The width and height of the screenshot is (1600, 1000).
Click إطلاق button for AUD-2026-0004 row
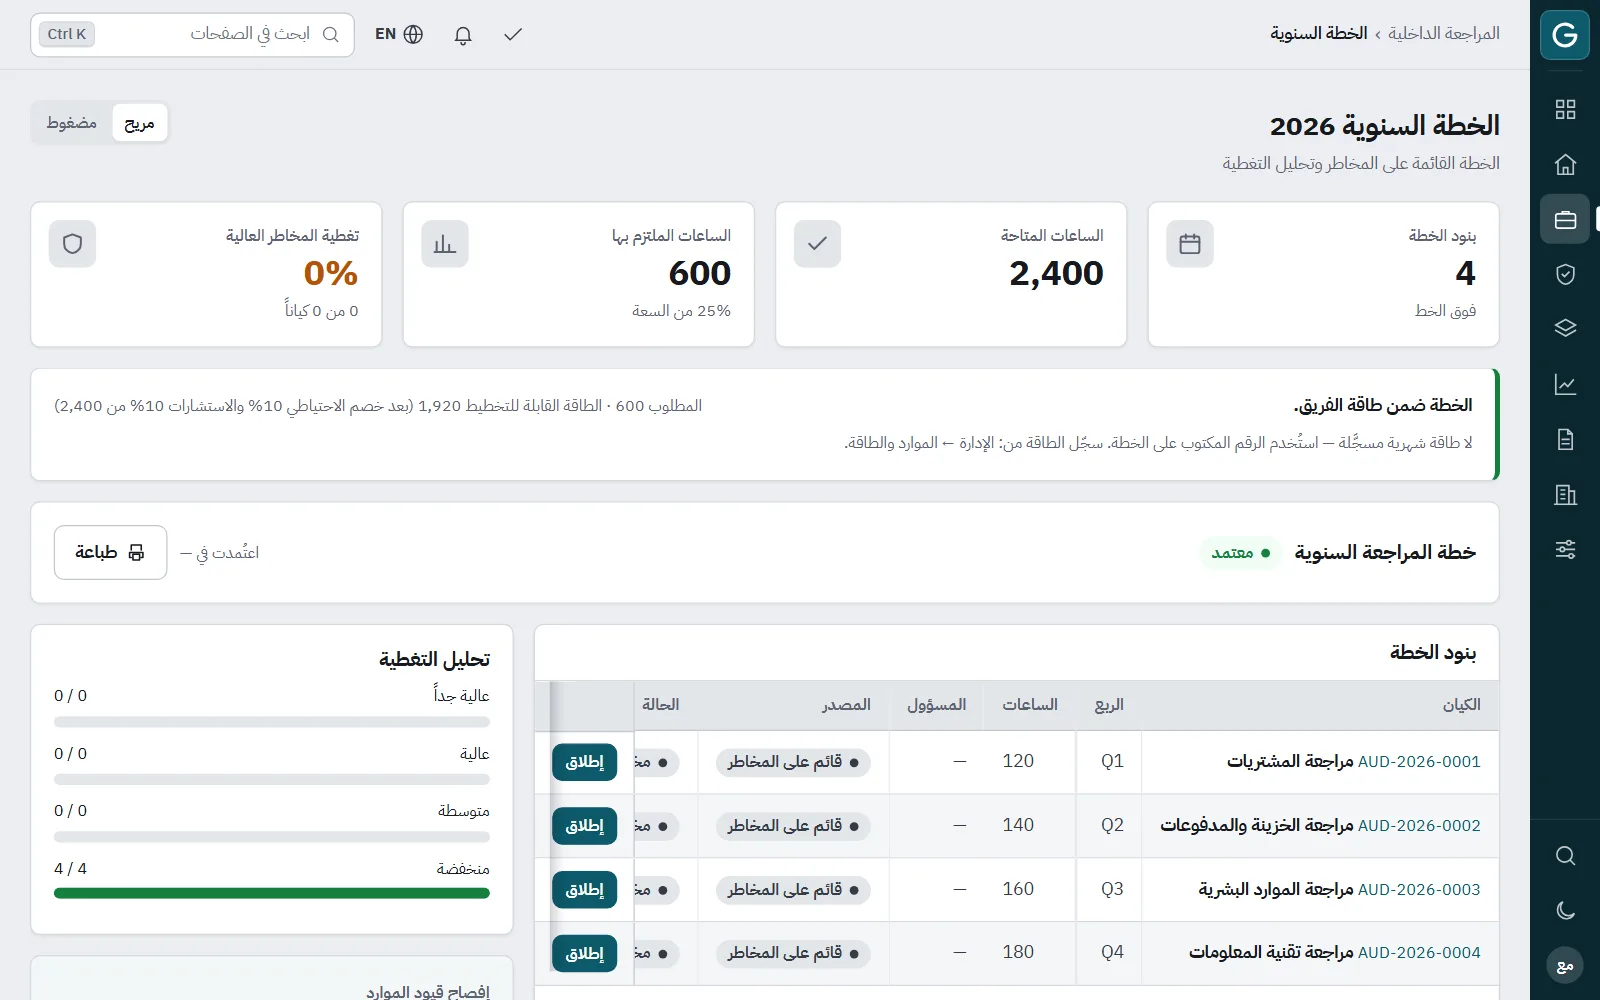pos(584,953)
